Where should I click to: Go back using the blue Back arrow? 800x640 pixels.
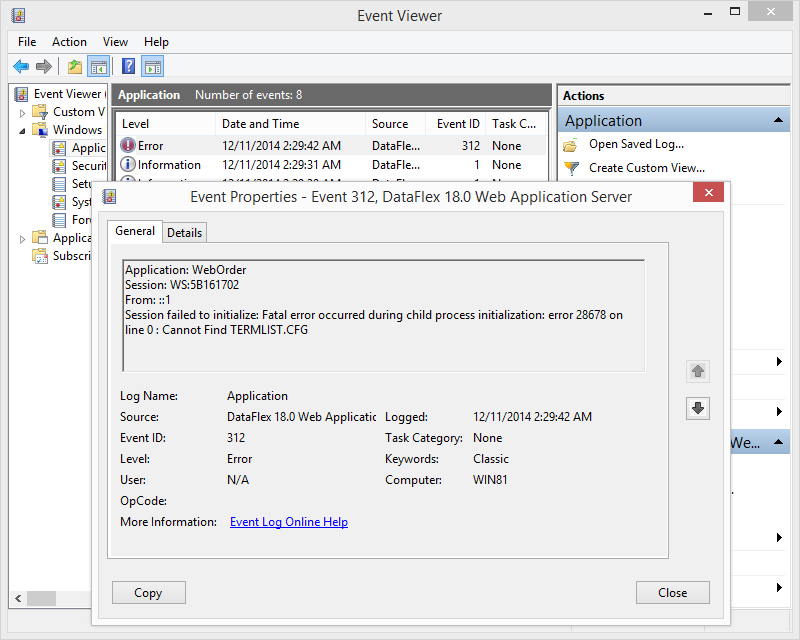point(21,66)
